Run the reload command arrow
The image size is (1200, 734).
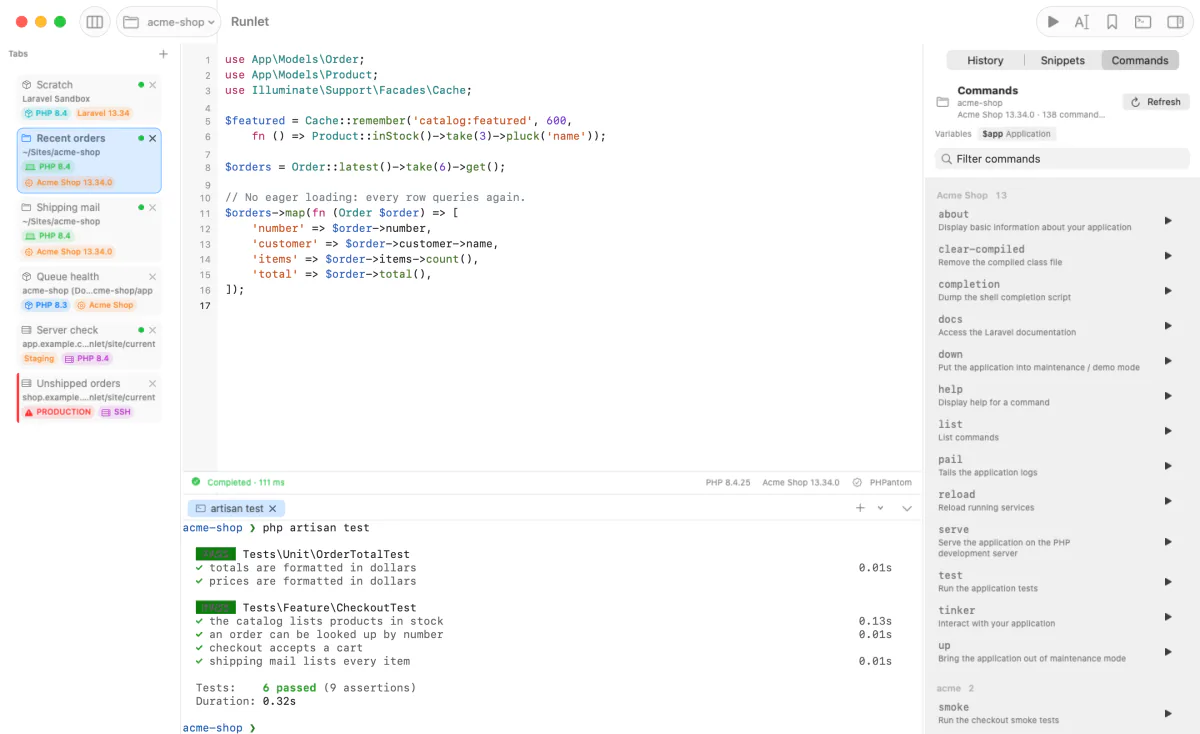[1168, 500]
